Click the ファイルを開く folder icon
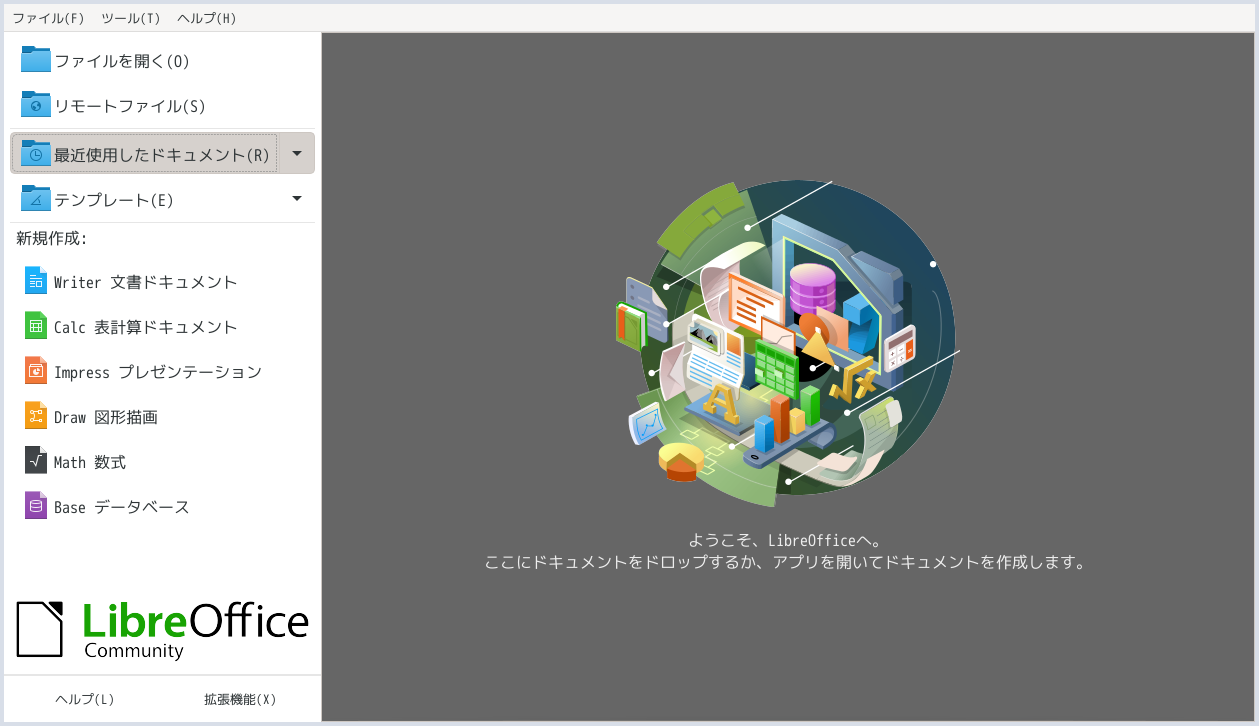The height and width of the screenshot is (726, 1259). click(36, 60)
